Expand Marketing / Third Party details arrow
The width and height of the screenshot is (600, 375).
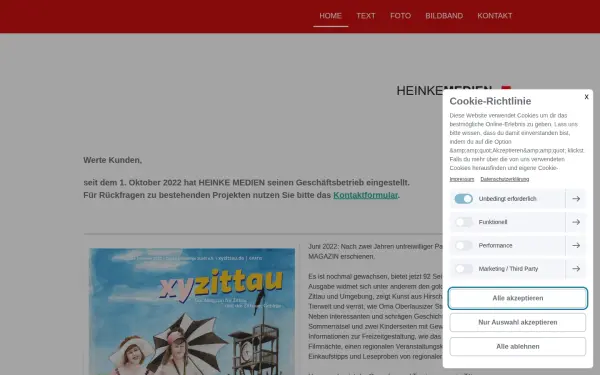pyautogui.click(x=576, y=269)
